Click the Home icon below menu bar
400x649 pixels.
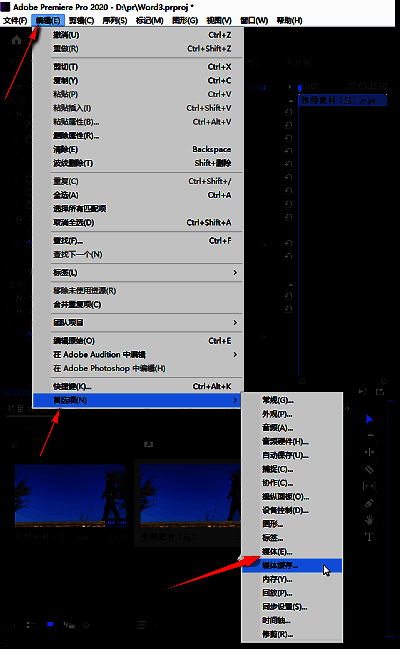click(17, 40)
